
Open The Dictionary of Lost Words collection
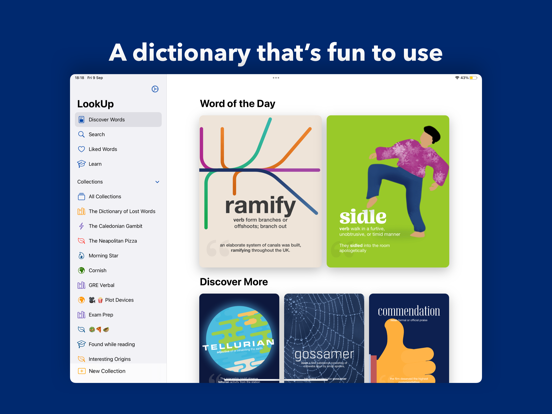coord(118,211)
